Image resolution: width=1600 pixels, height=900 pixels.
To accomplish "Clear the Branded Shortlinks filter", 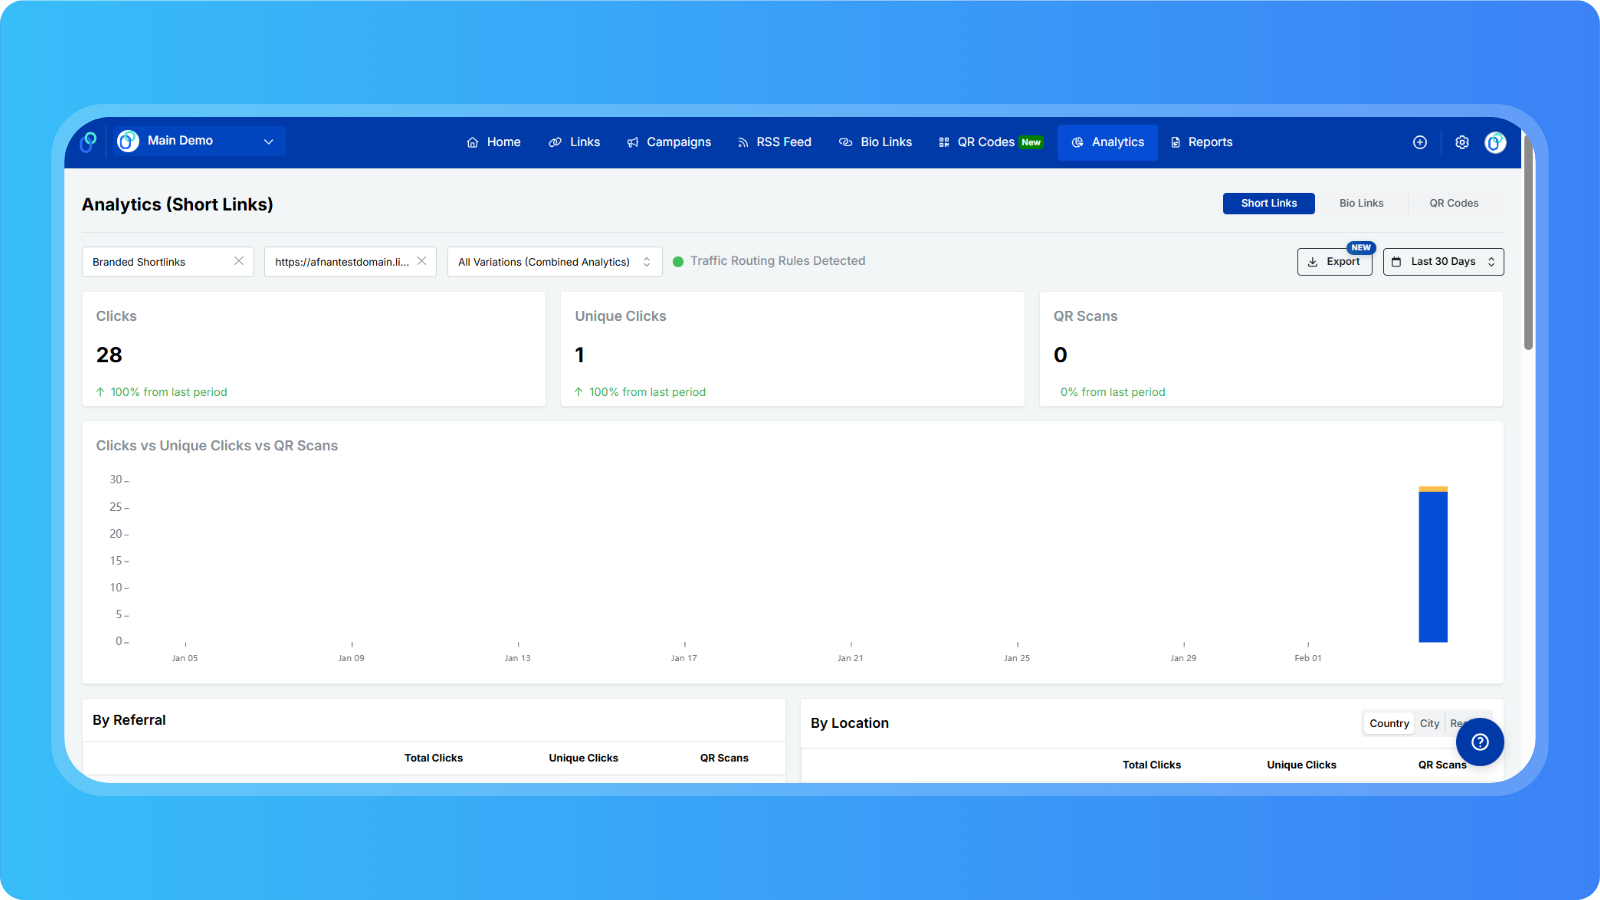I will (x=239, y=261).
